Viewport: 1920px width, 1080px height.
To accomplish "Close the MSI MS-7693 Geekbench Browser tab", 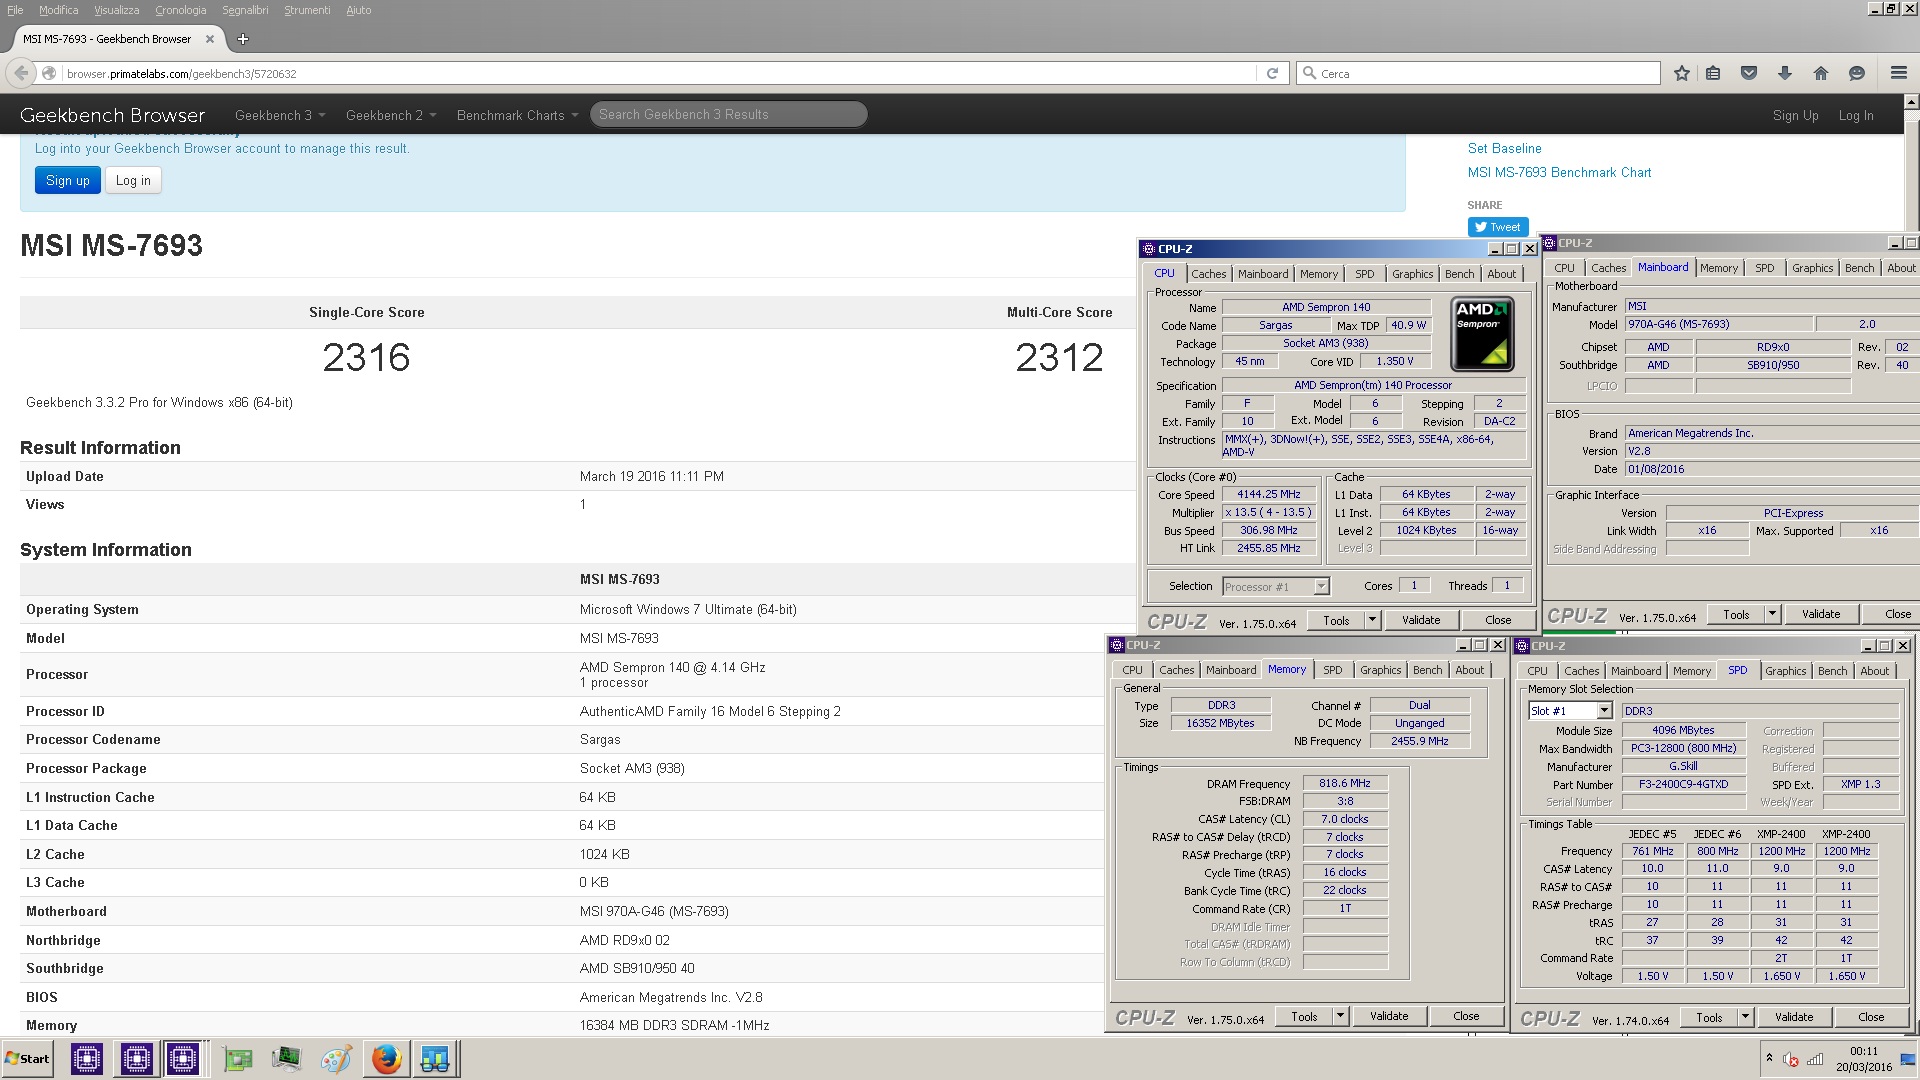I will [x=210, y=39].
